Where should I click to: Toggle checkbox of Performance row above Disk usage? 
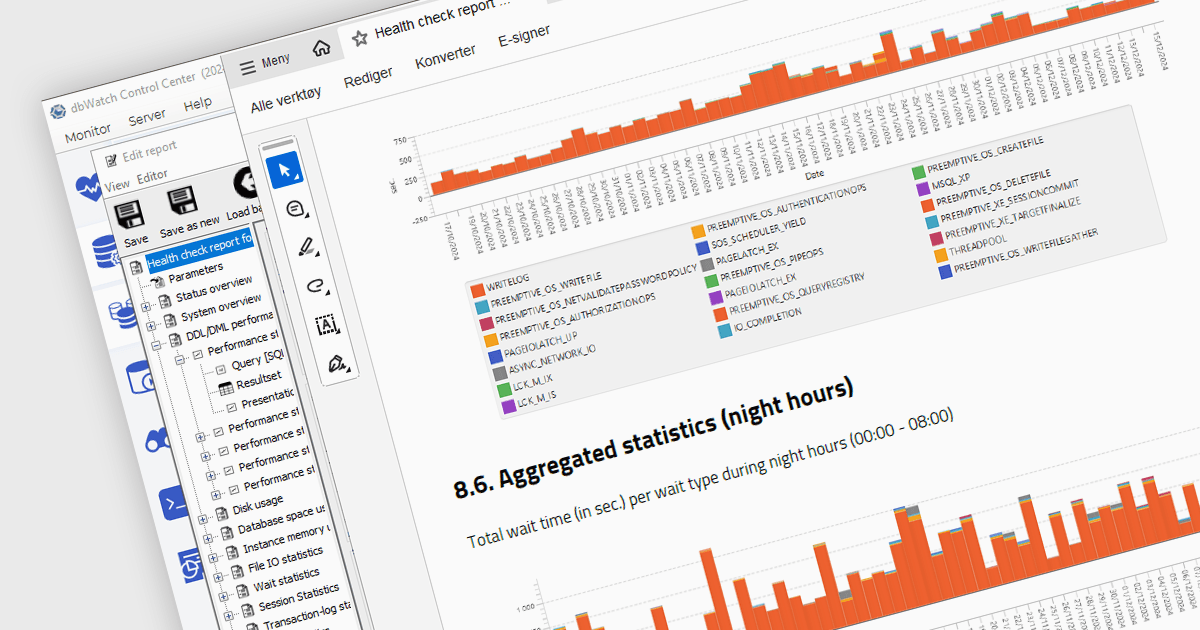click(x=235, y=488)
